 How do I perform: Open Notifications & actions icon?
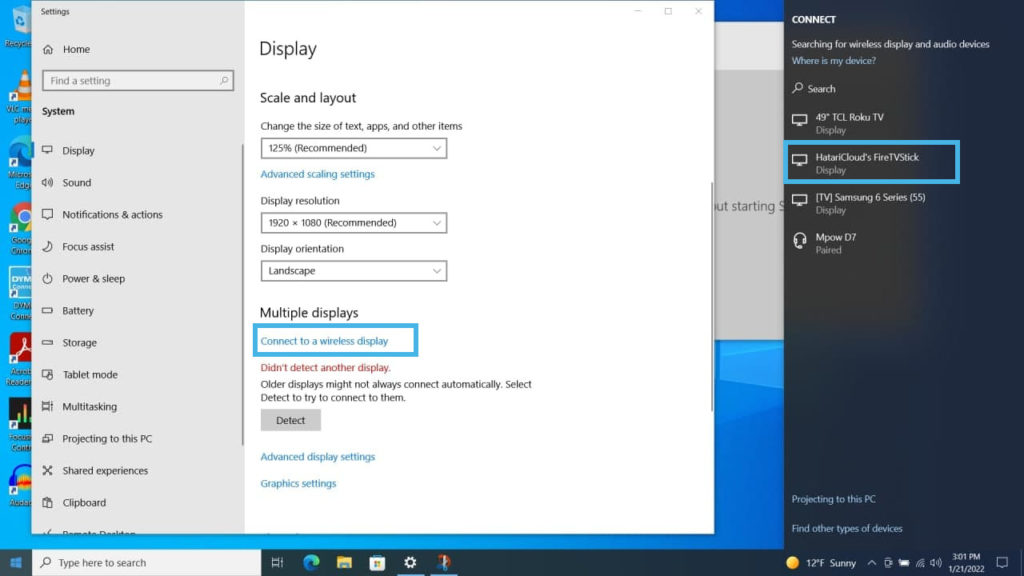pos(48,214)
